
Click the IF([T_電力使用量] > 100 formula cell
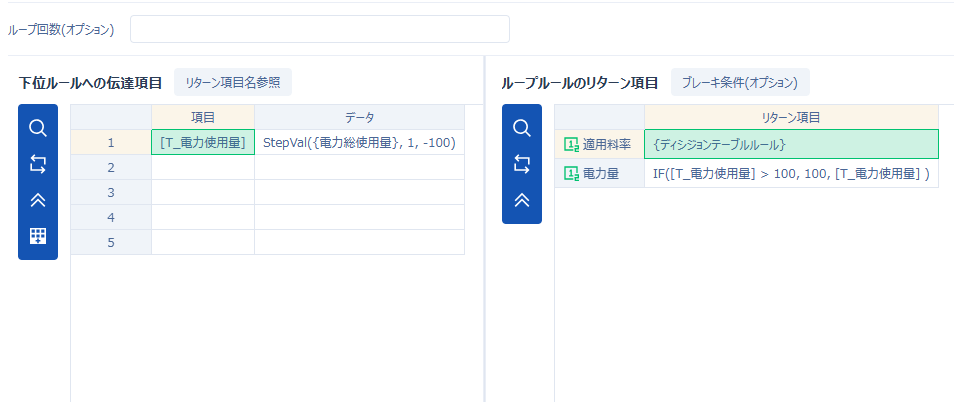(x=791, y=174)
